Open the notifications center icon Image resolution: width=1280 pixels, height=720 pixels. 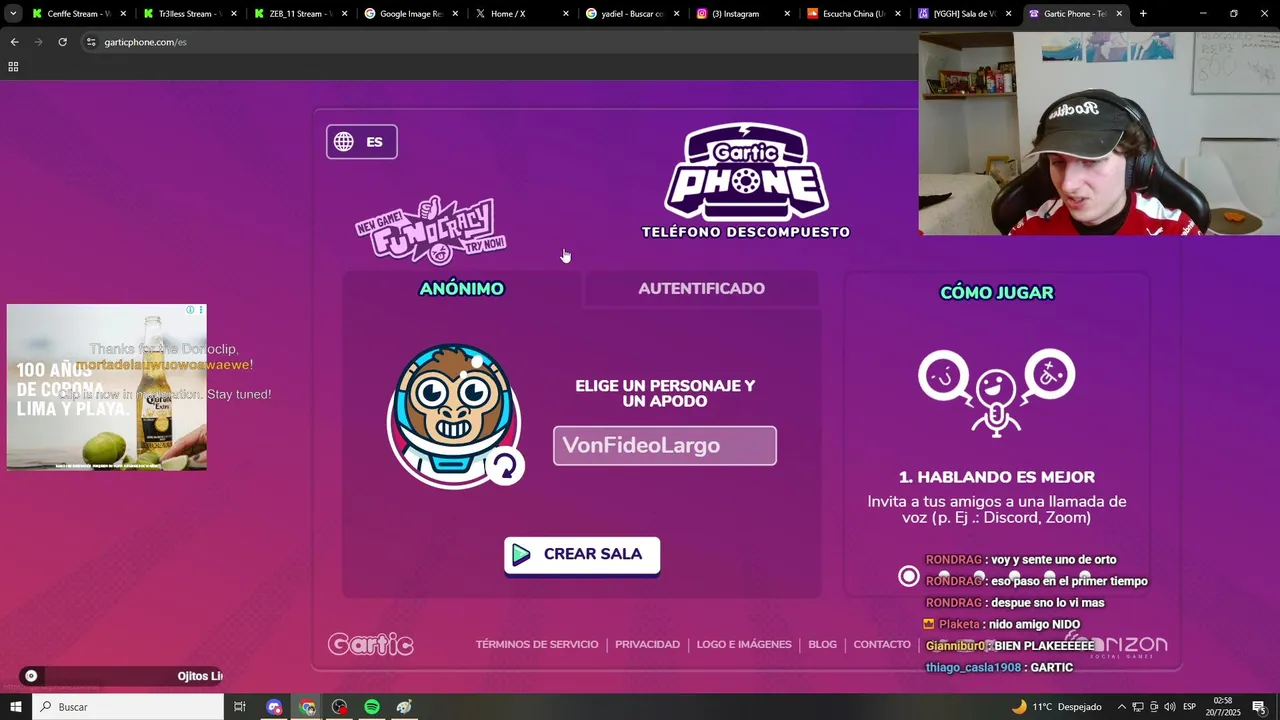coord(1259,707)
